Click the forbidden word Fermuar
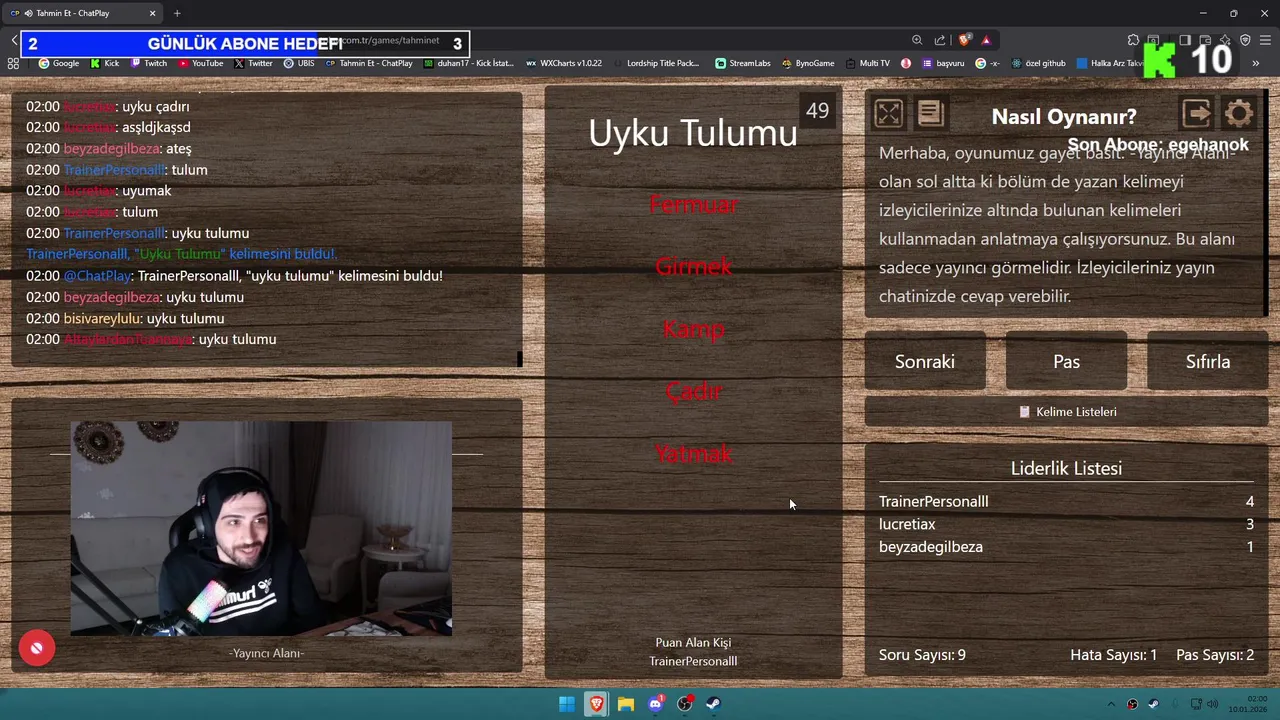Viewport: 1280px width, 720px height. [693, 205]
